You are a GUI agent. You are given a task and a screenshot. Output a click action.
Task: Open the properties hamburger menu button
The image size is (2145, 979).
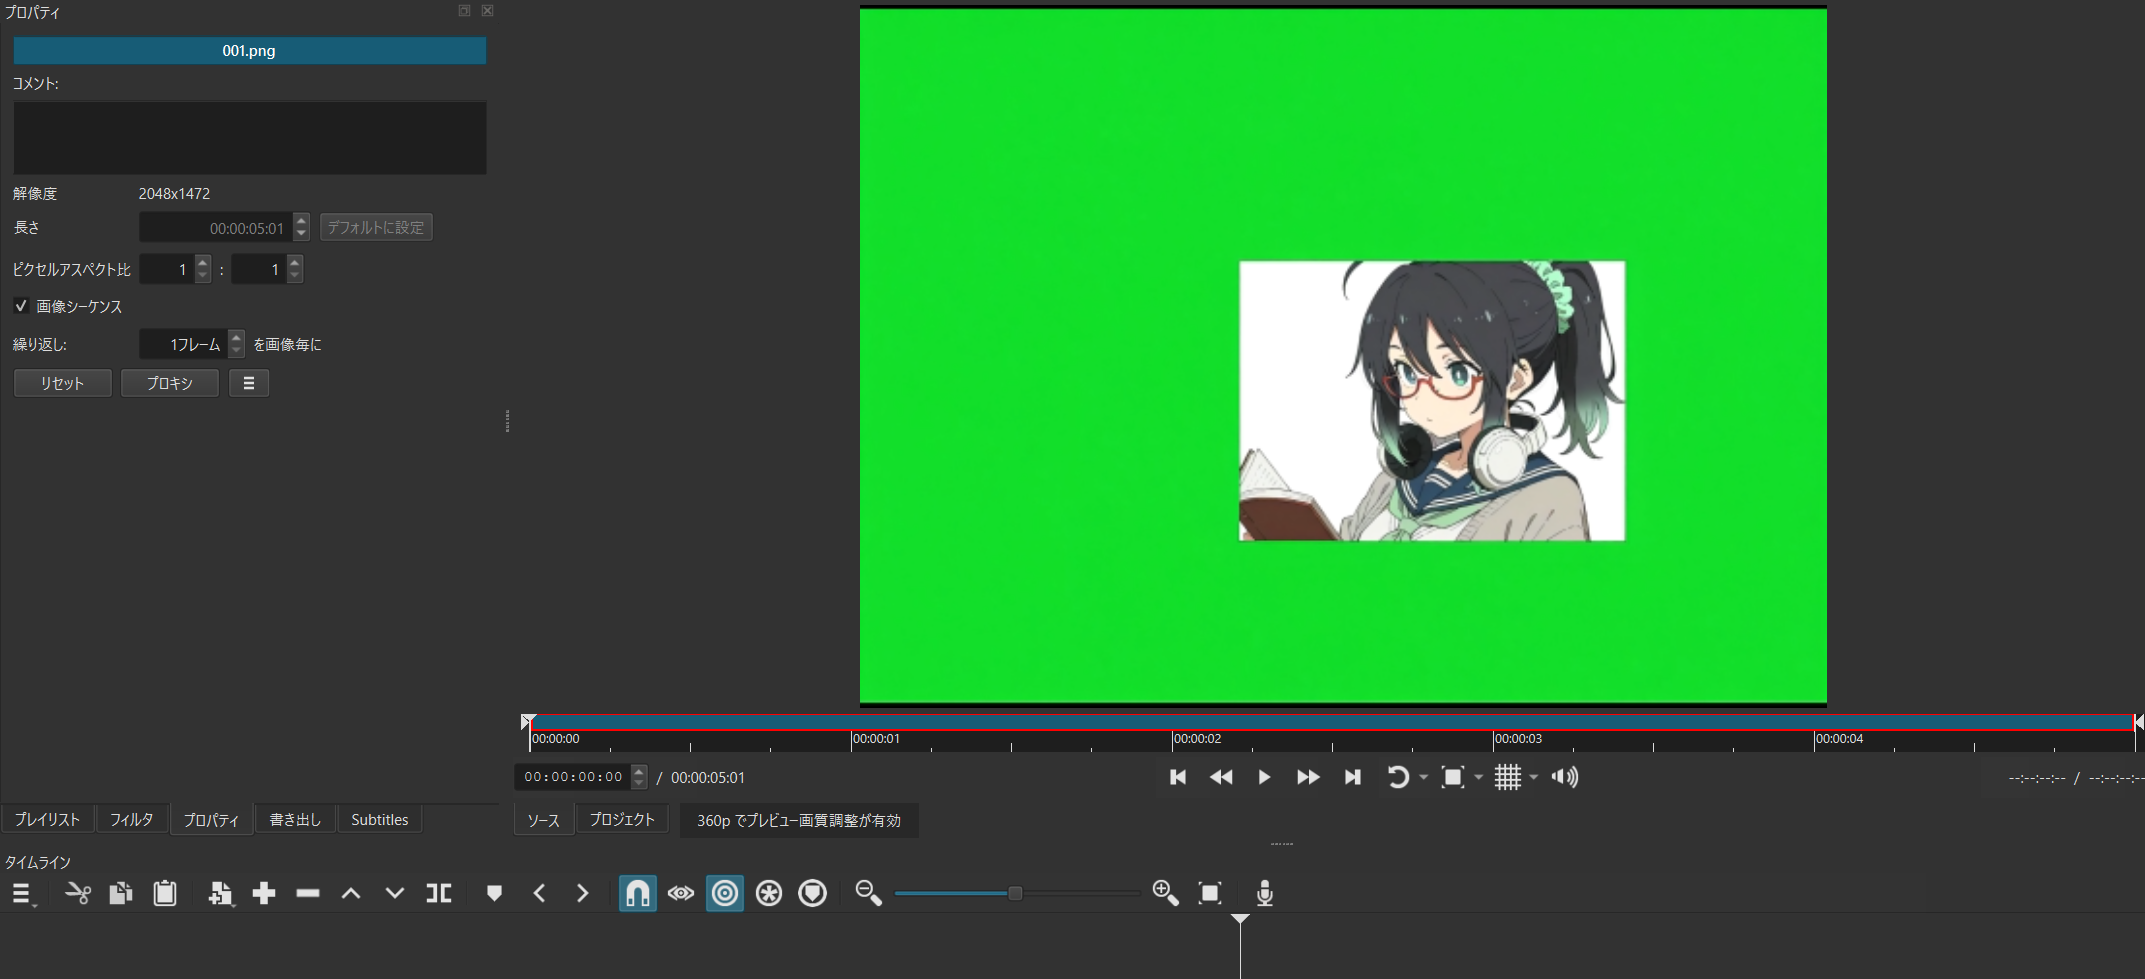[x=249, y=383]
